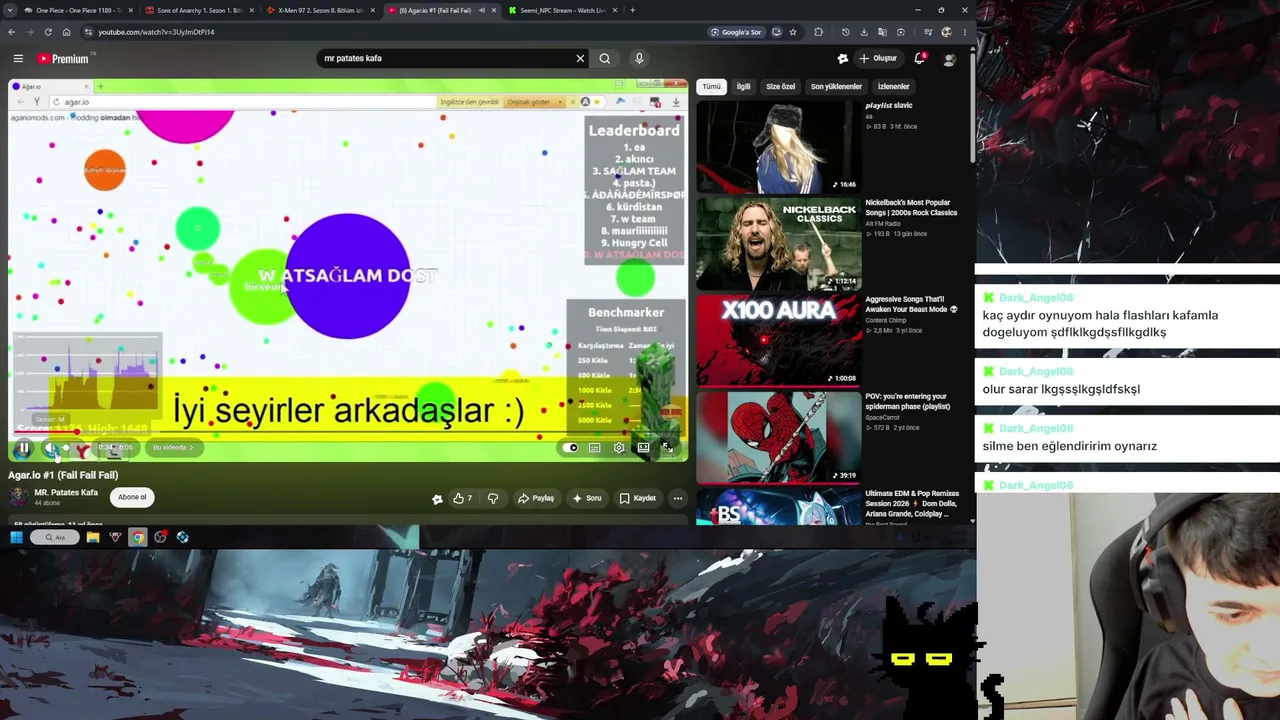Switch to the One Piece browser tab
Image resolution: width=1280 pixels, height=720 pixels.
pos(78,10)
